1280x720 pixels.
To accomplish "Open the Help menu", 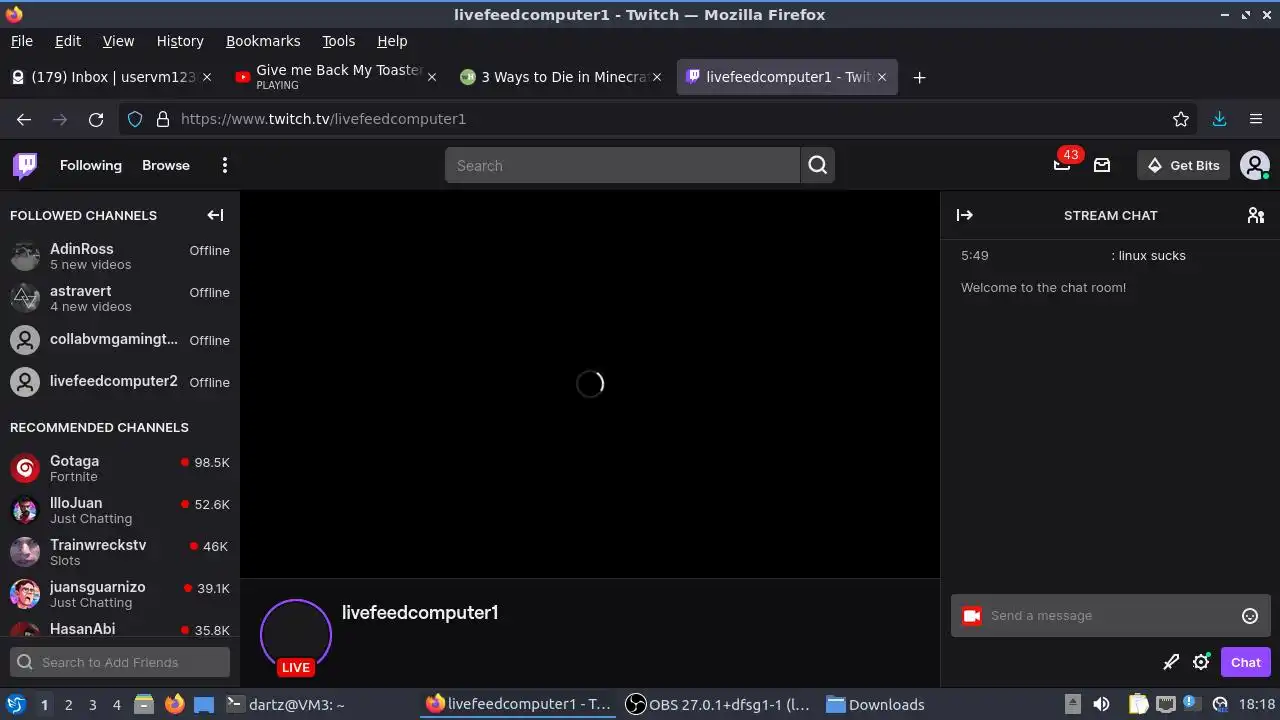I will (392, 41).
